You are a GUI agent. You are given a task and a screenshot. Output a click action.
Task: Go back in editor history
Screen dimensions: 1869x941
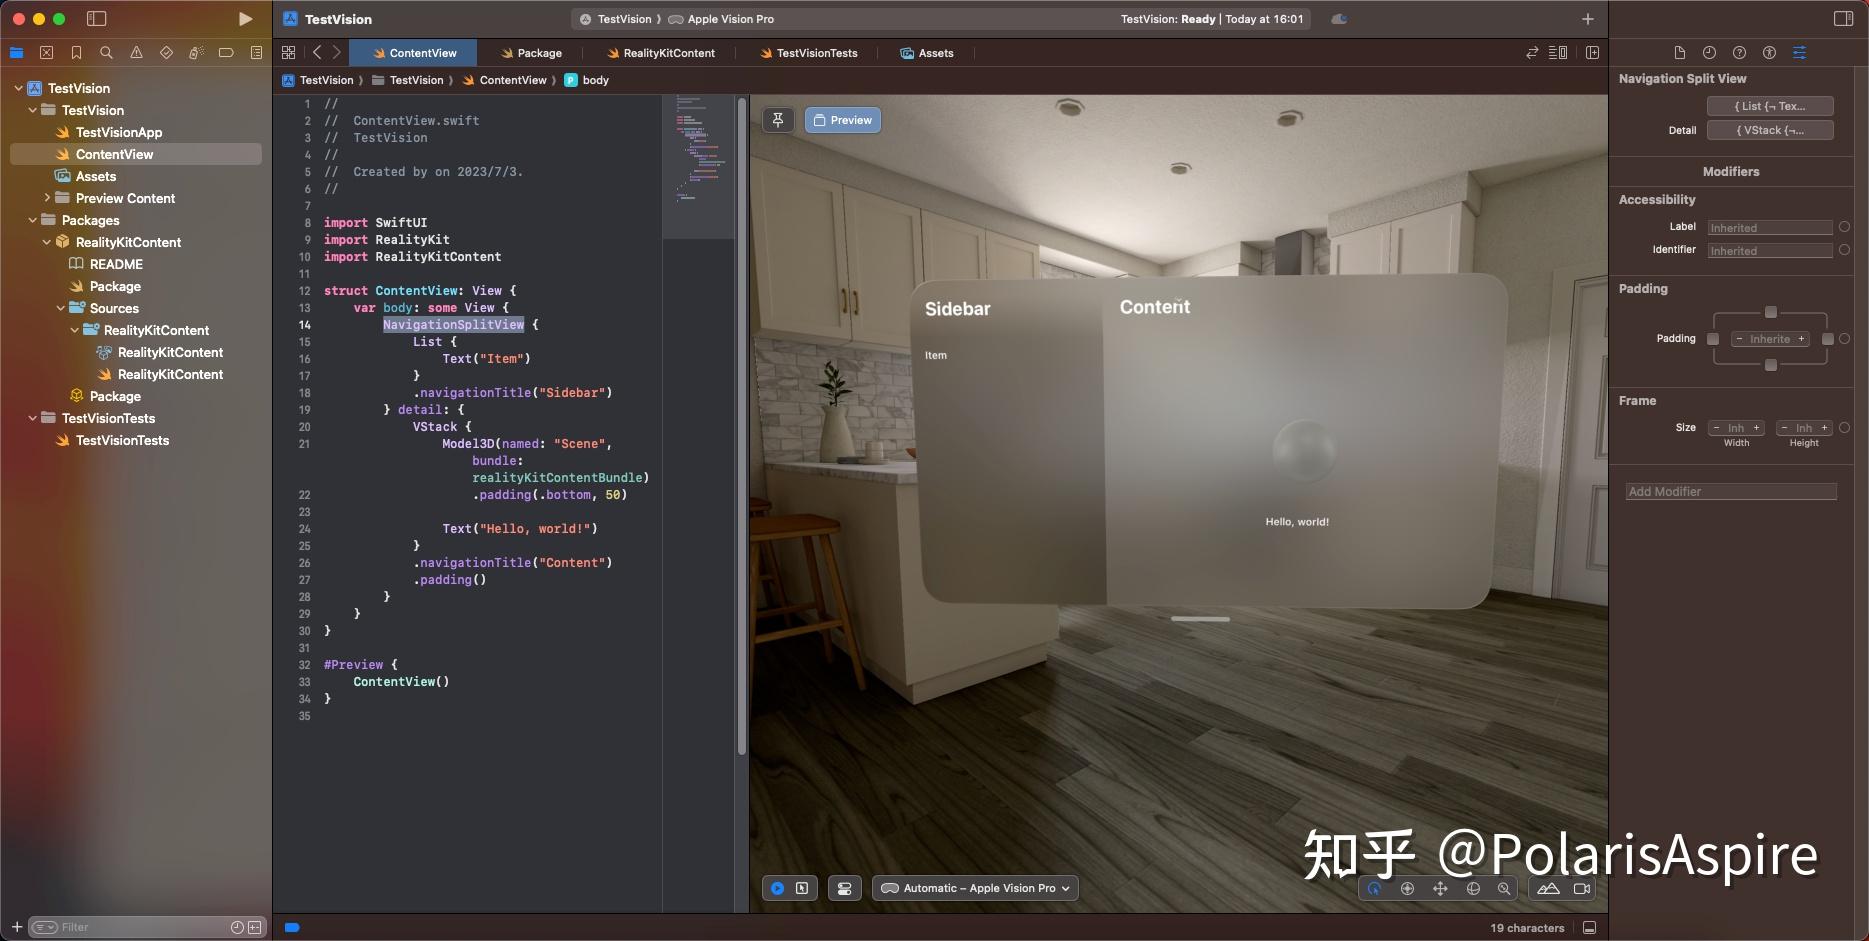coord(317,53)
